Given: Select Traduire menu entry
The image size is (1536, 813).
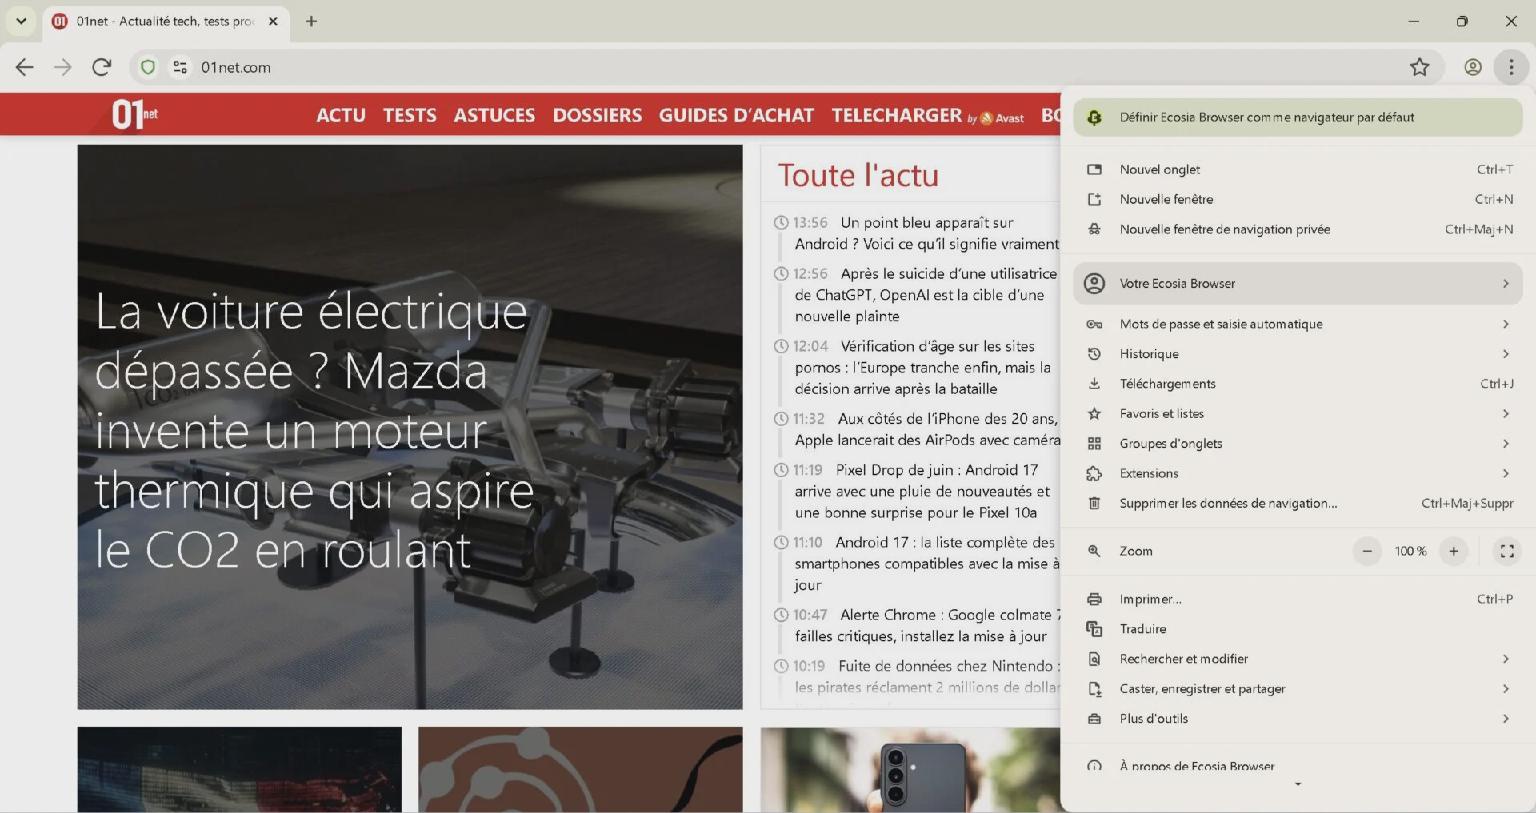Looking at the screenshot, I should (1298, 629).
